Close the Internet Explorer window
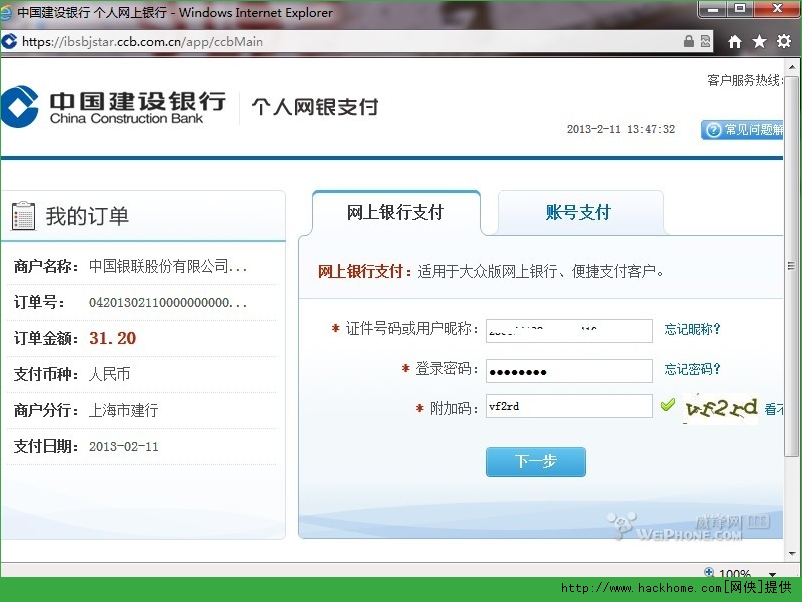The image size is (802, 602). [776, 9]
